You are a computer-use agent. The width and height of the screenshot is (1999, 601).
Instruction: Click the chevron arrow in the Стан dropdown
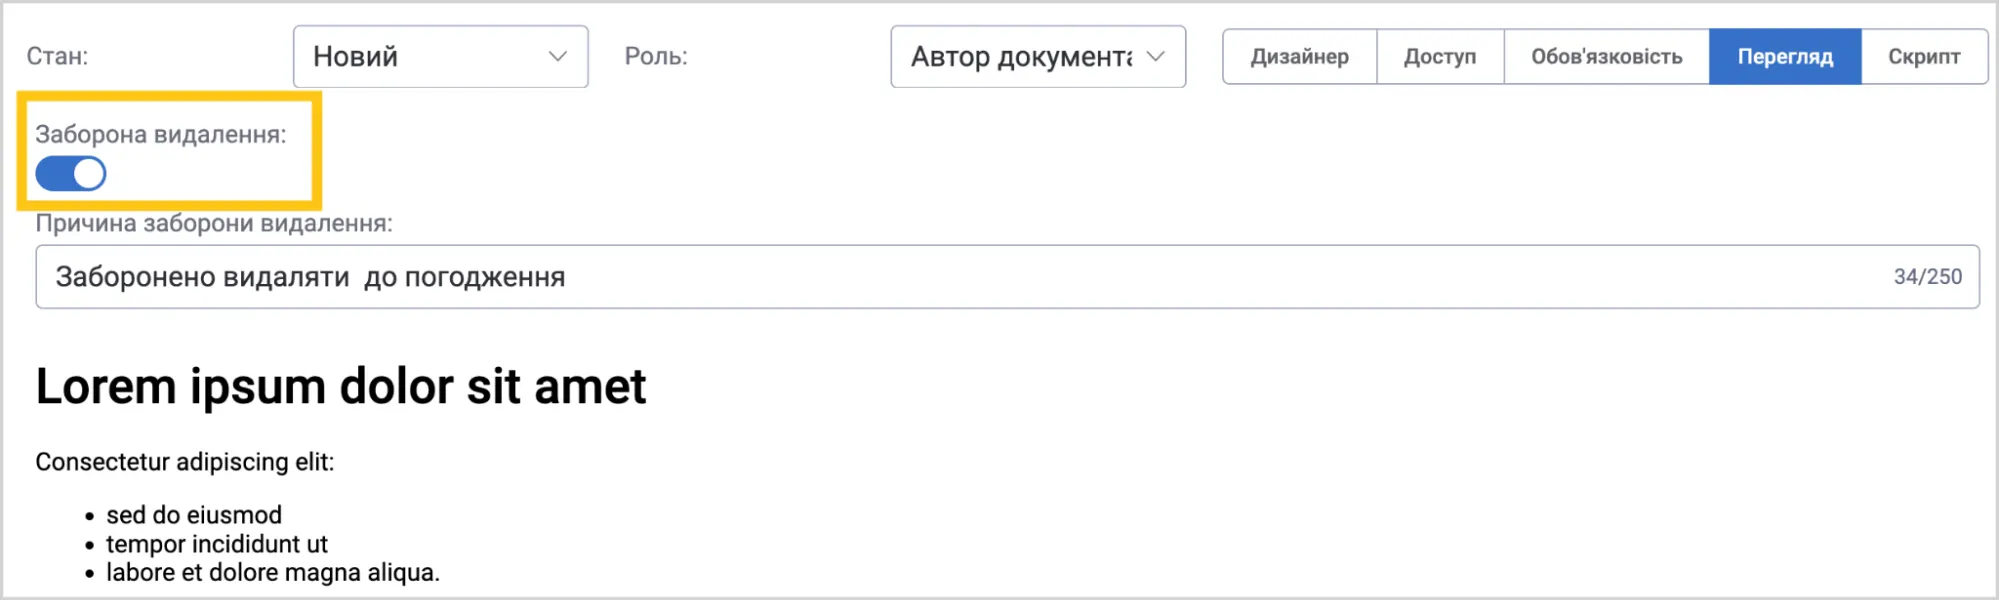tap(558, 57)
